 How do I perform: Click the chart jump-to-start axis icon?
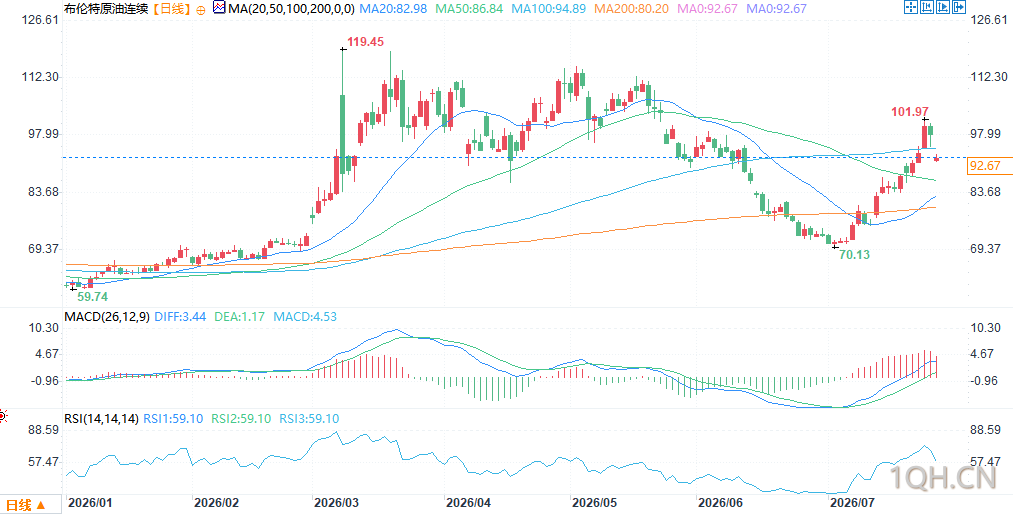[x=927, y=7]
